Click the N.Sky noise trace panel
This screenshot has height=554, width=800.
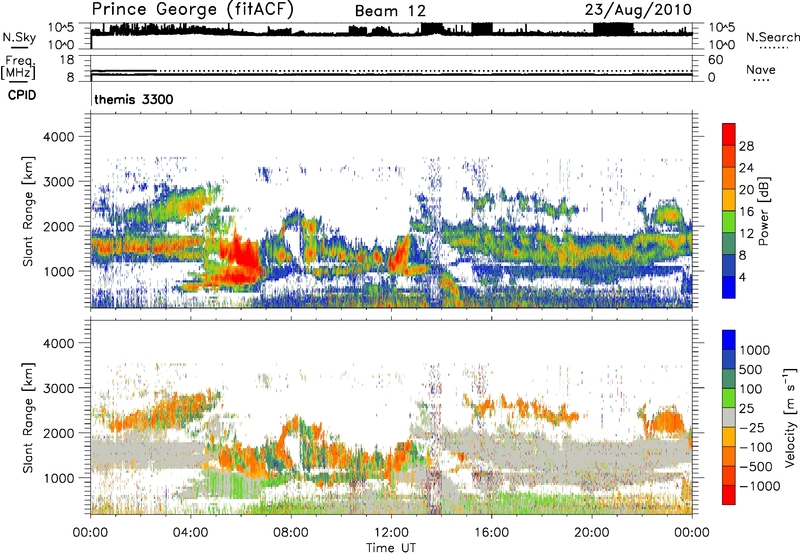tap(391, 36)
